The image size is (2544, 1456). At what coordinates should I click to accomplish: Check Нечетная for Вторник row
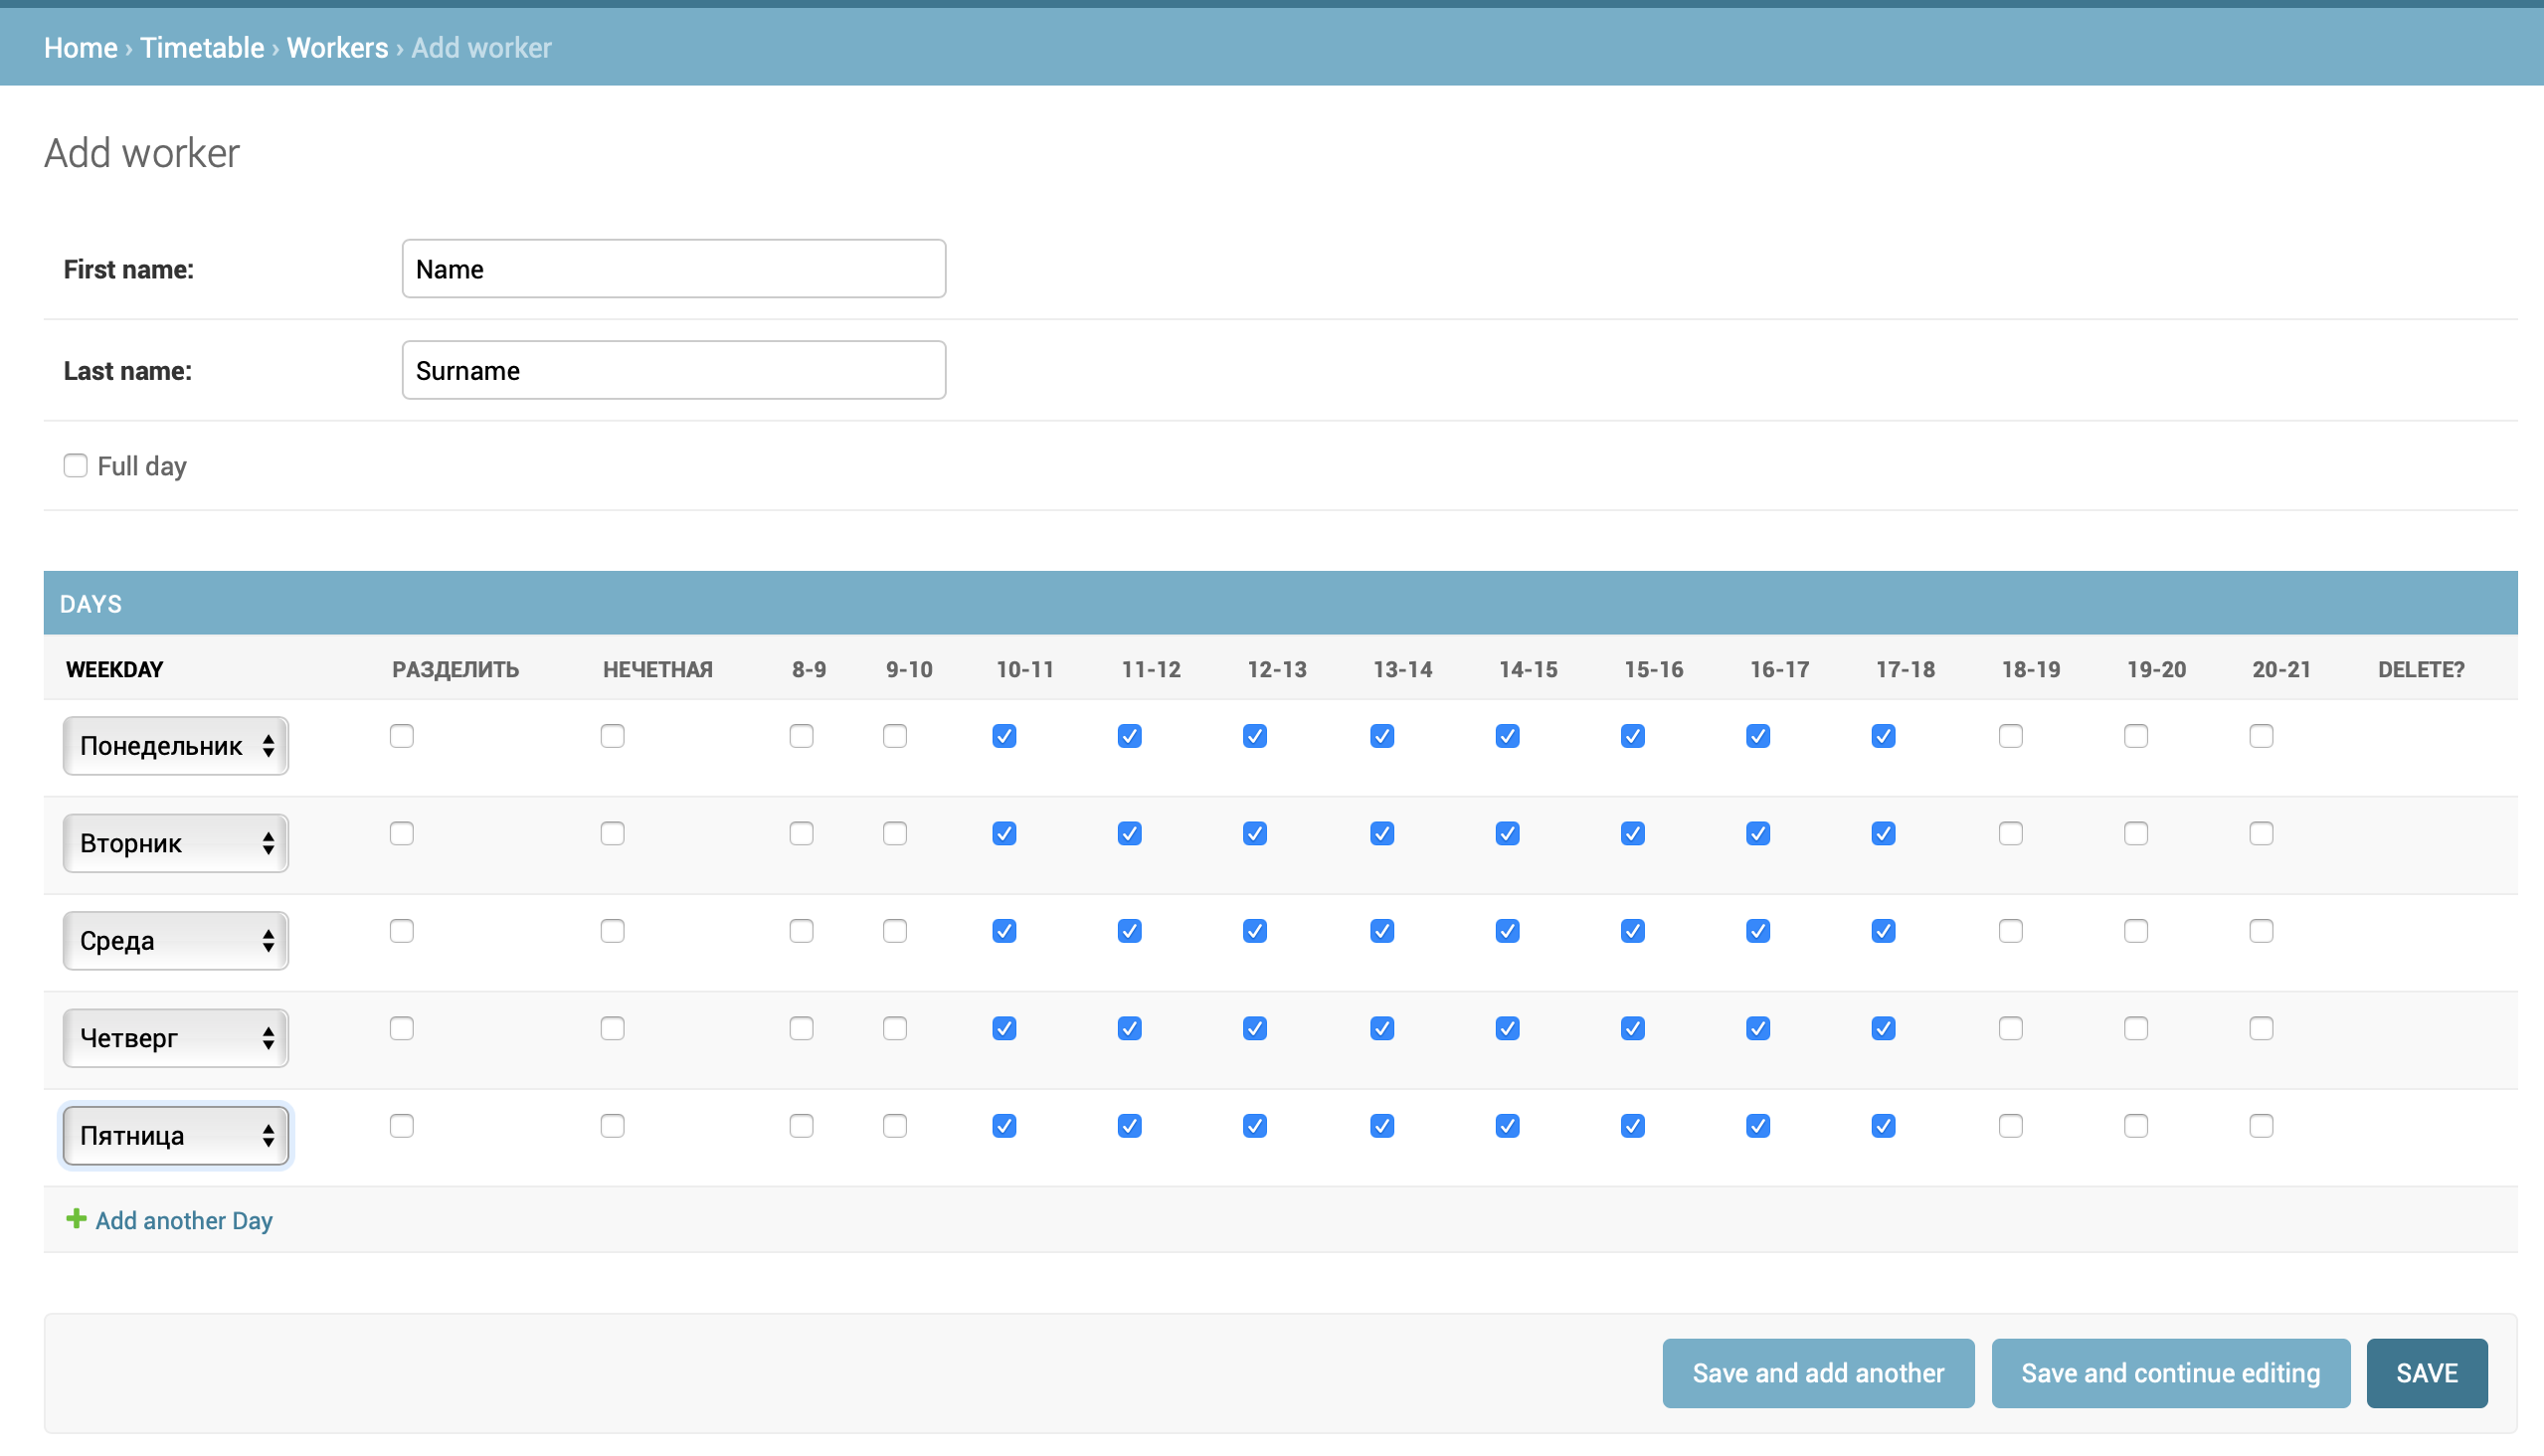[x=613, y=833]
